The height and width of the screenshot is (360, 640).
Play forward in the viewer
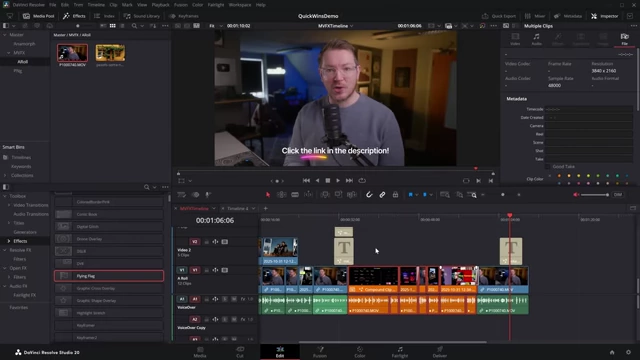338,180
